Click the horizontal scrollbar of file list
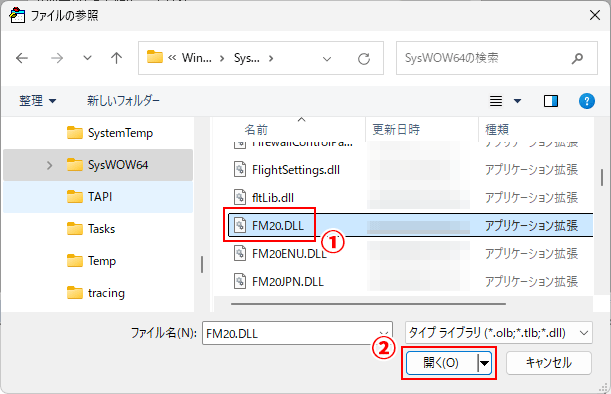Viewport: 611px width, 394px height. tap(368, 304)
